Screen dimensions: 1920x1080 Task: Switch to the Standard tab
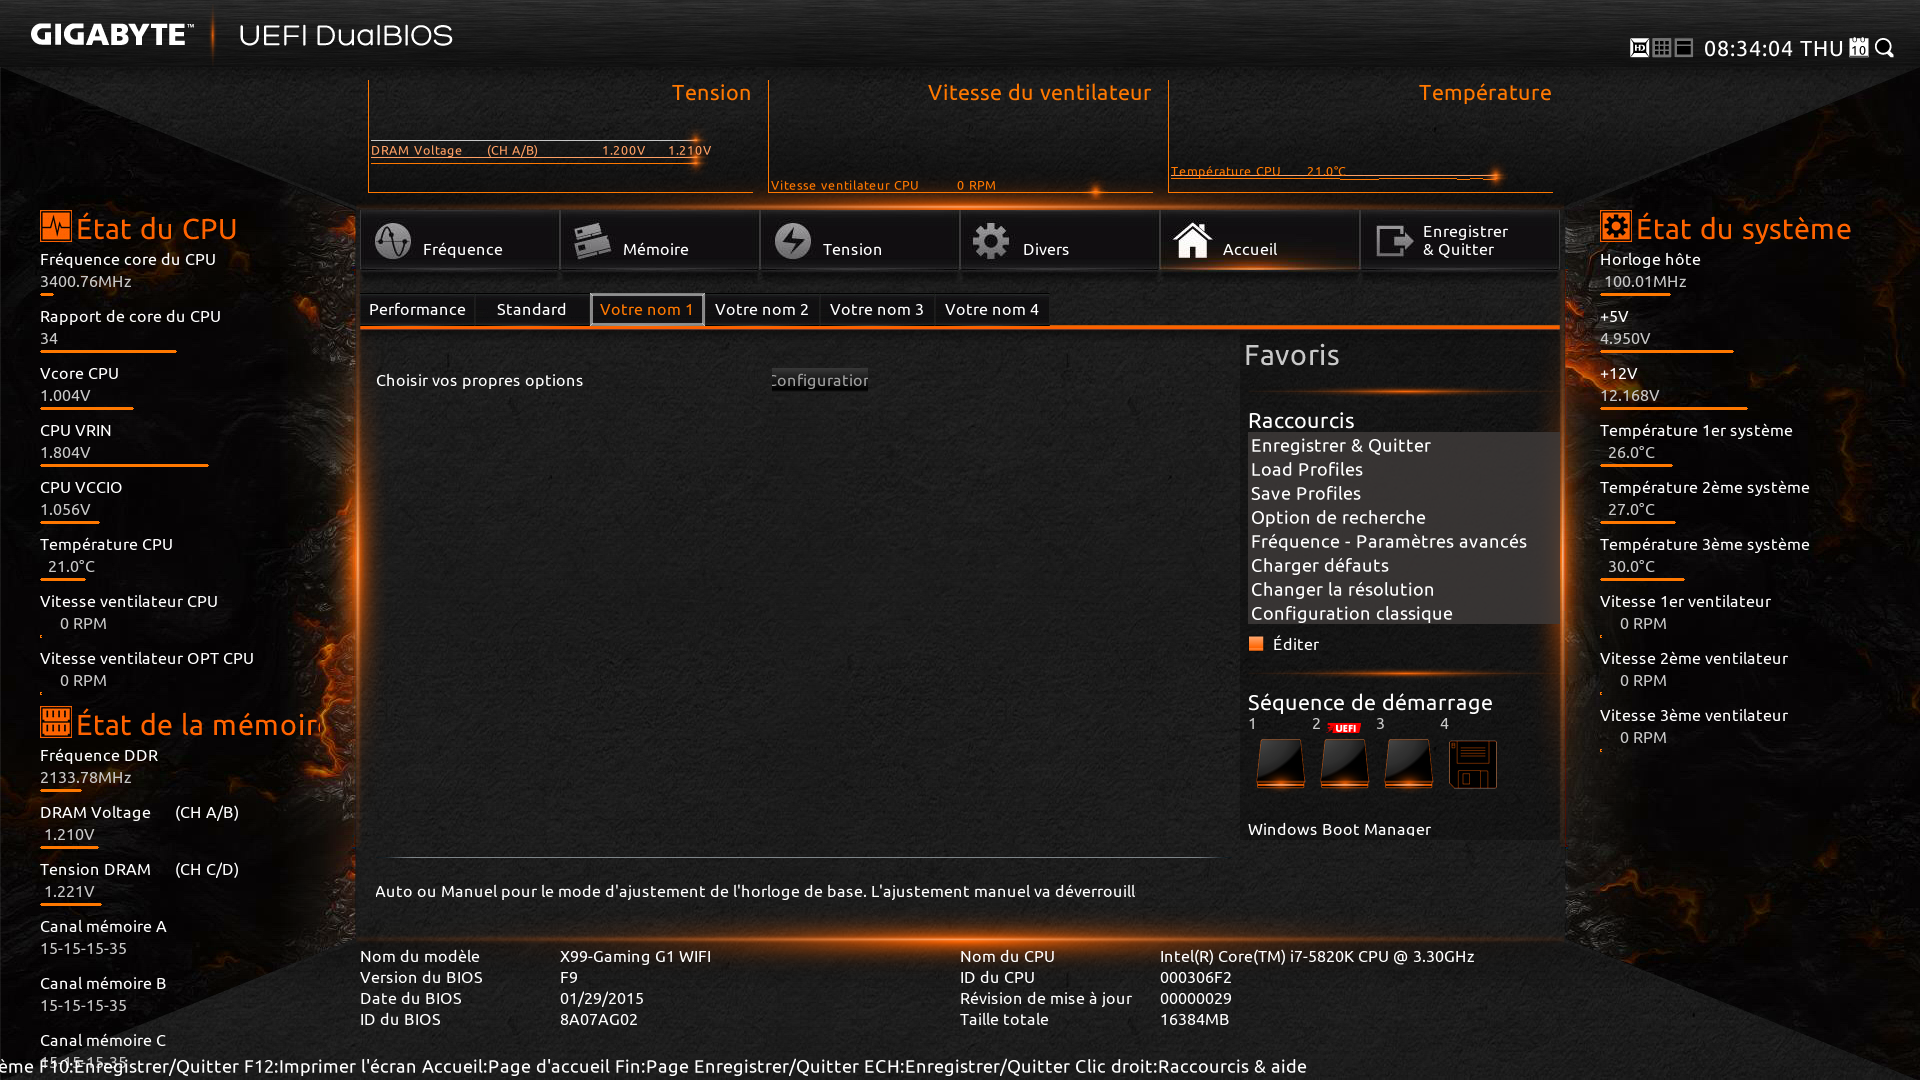click(x=532, y=310)
